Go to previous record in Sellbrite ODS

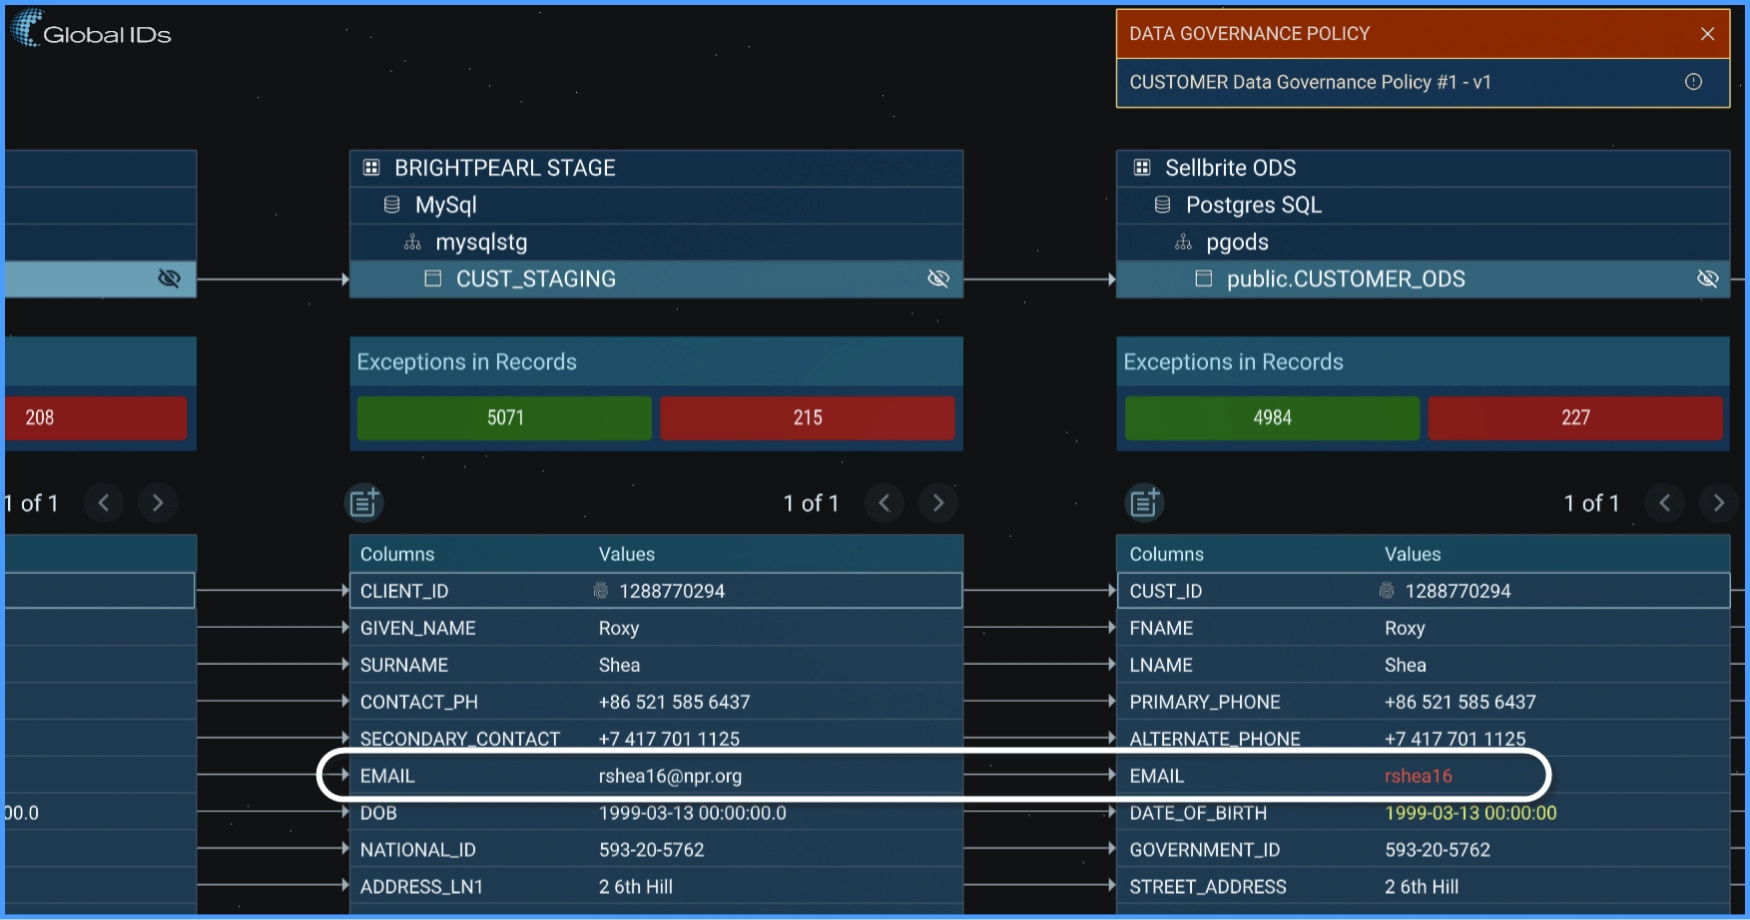[1665, 503]
